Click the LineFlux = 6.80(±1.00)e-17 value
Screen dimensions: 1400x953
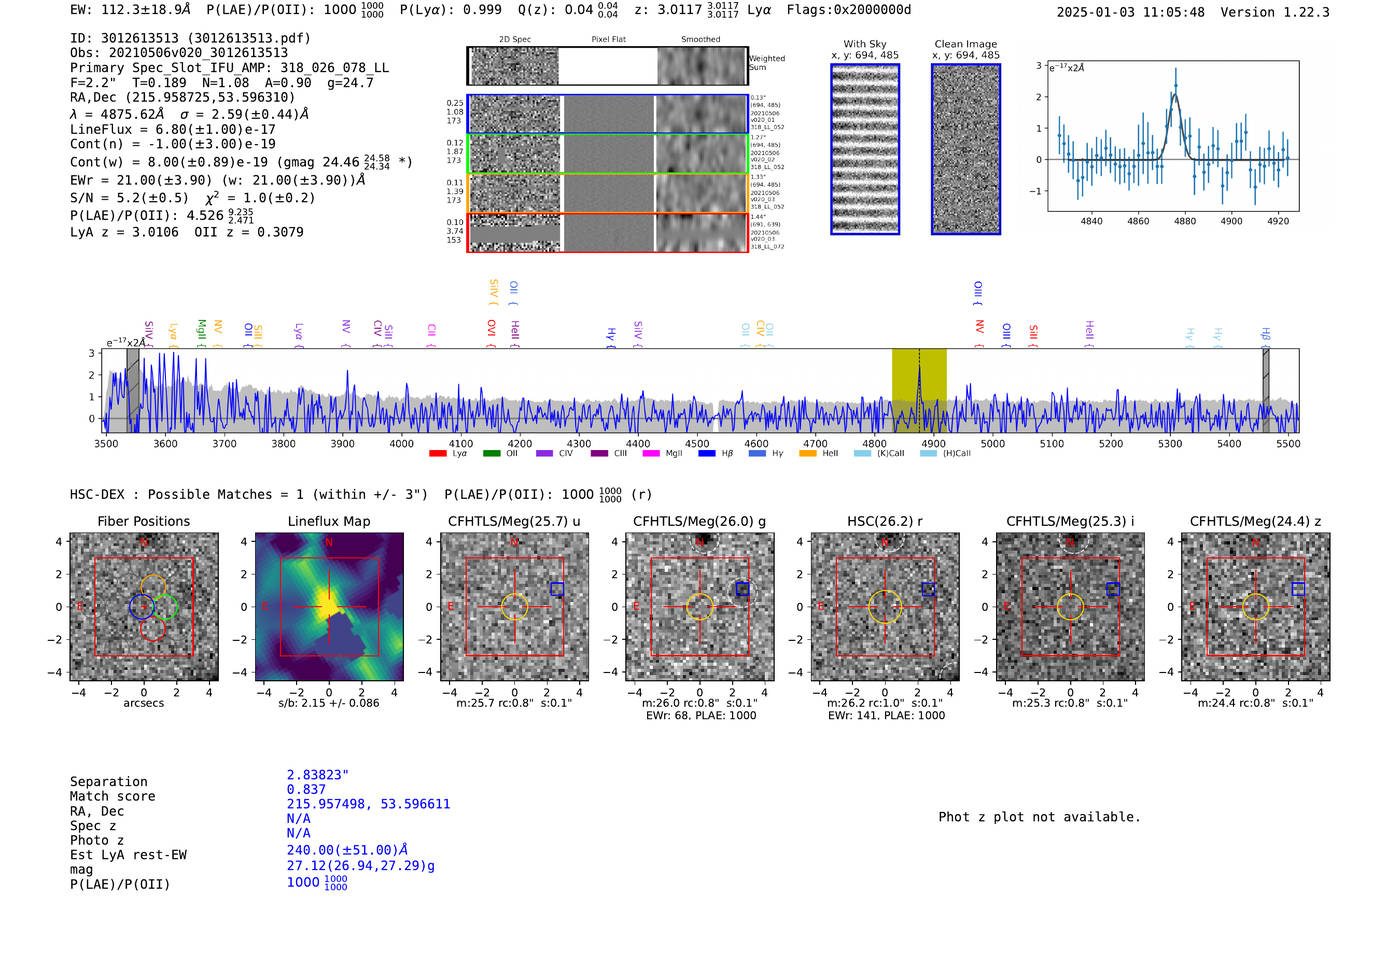(173, 129)
